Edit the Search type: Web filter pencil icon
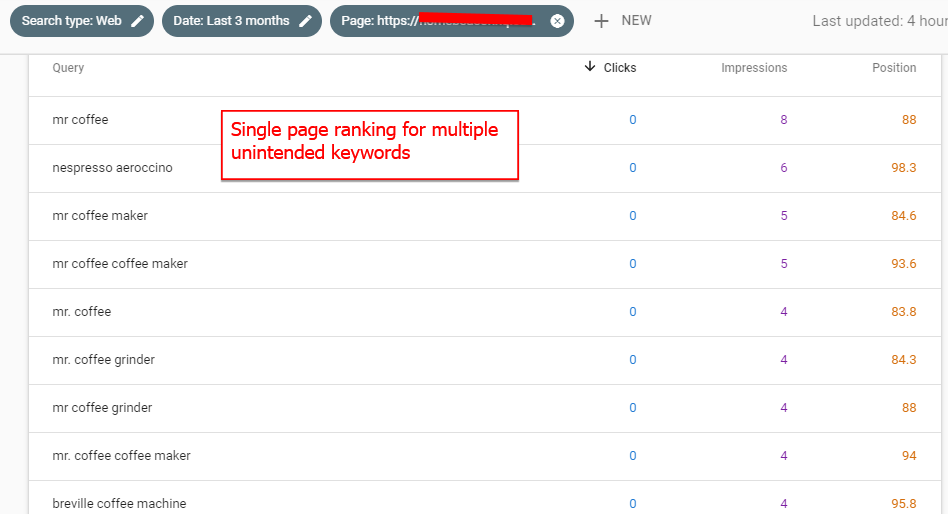The width and height of the screenshot is (948, 514). [138, 21]
